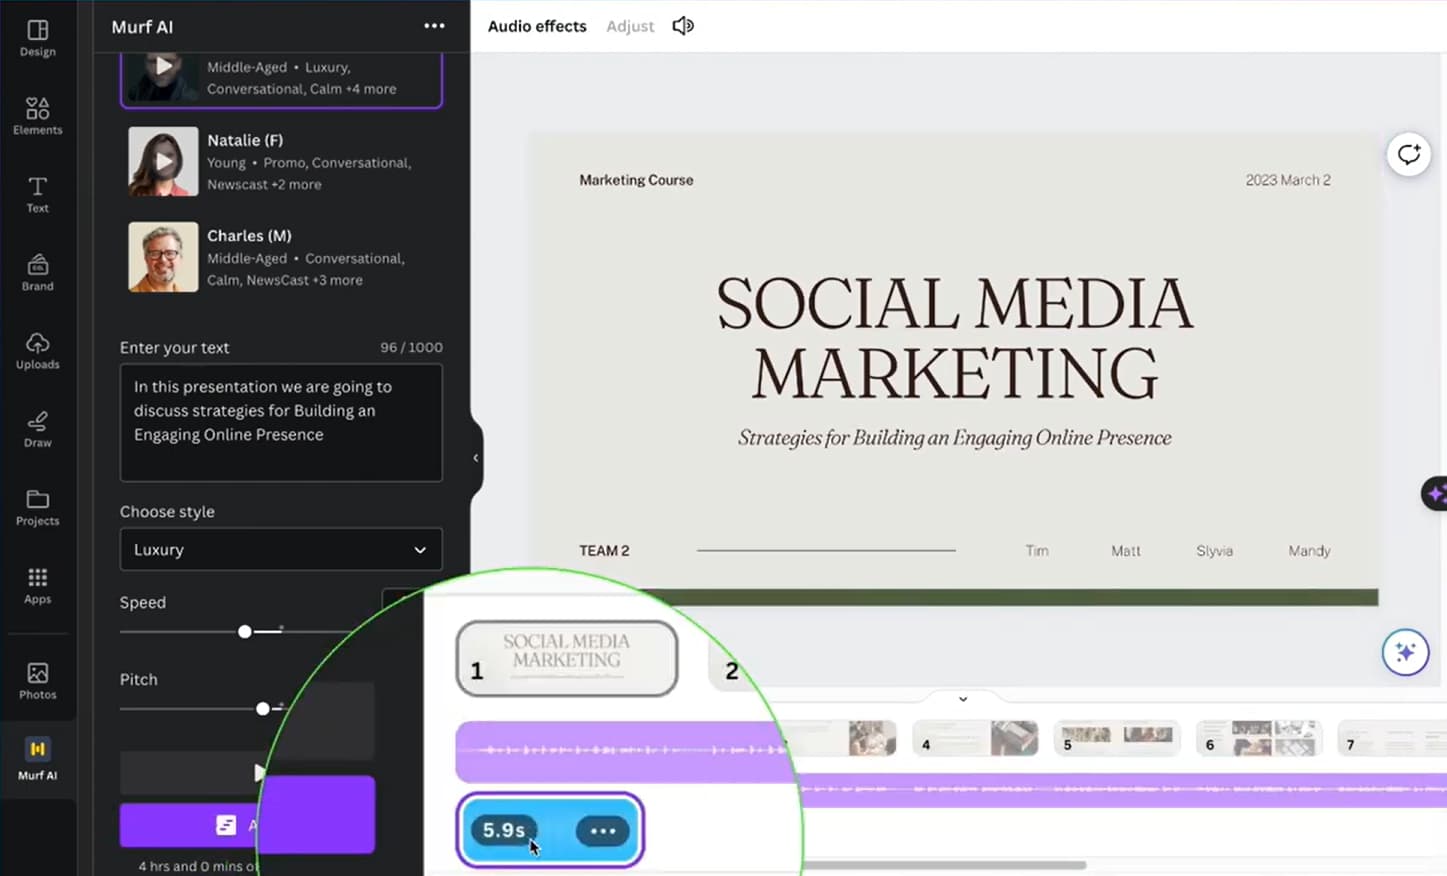The width and height of the screenshot is (1447, 876).
Task: Click the name Slyvia on slide
Action: tap(1214, 551)
